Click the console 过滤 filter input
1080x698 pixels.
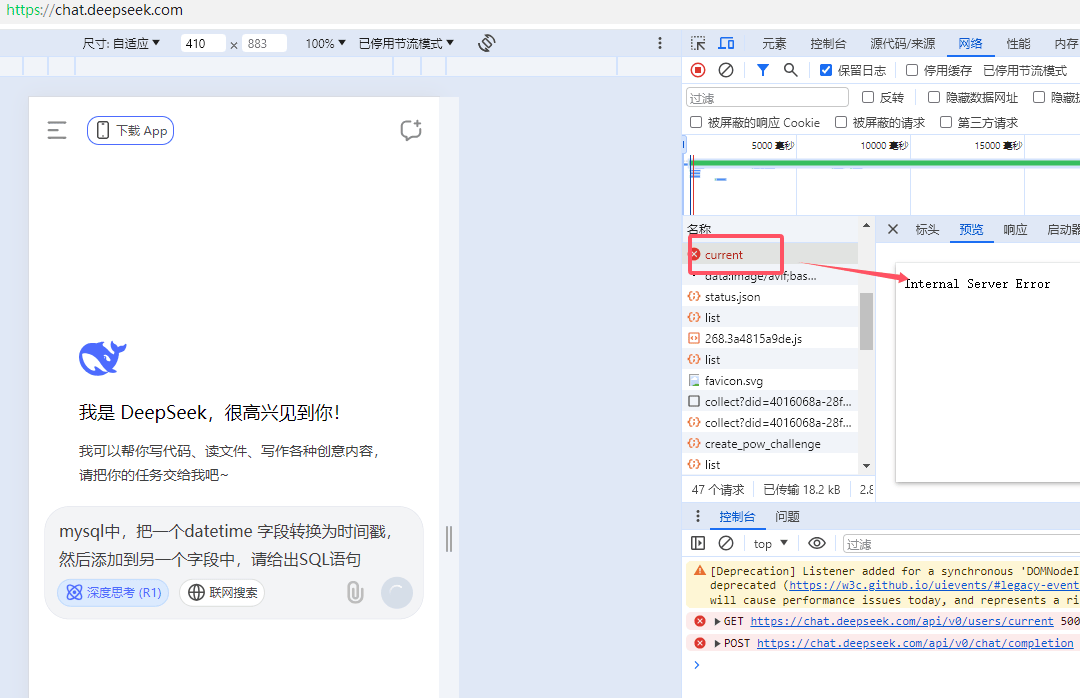(962, 544)
